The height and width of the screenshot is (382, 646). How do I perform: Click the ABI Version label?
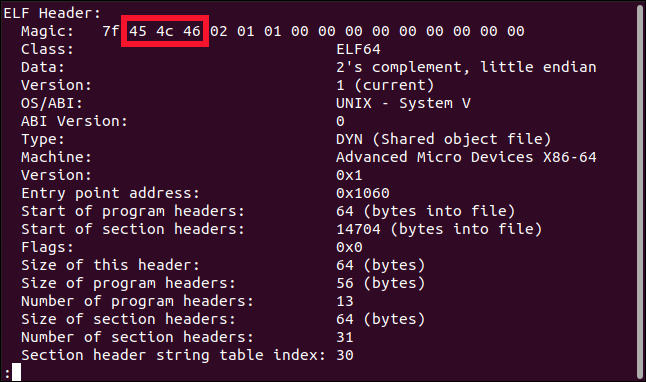tap(74, 121)
